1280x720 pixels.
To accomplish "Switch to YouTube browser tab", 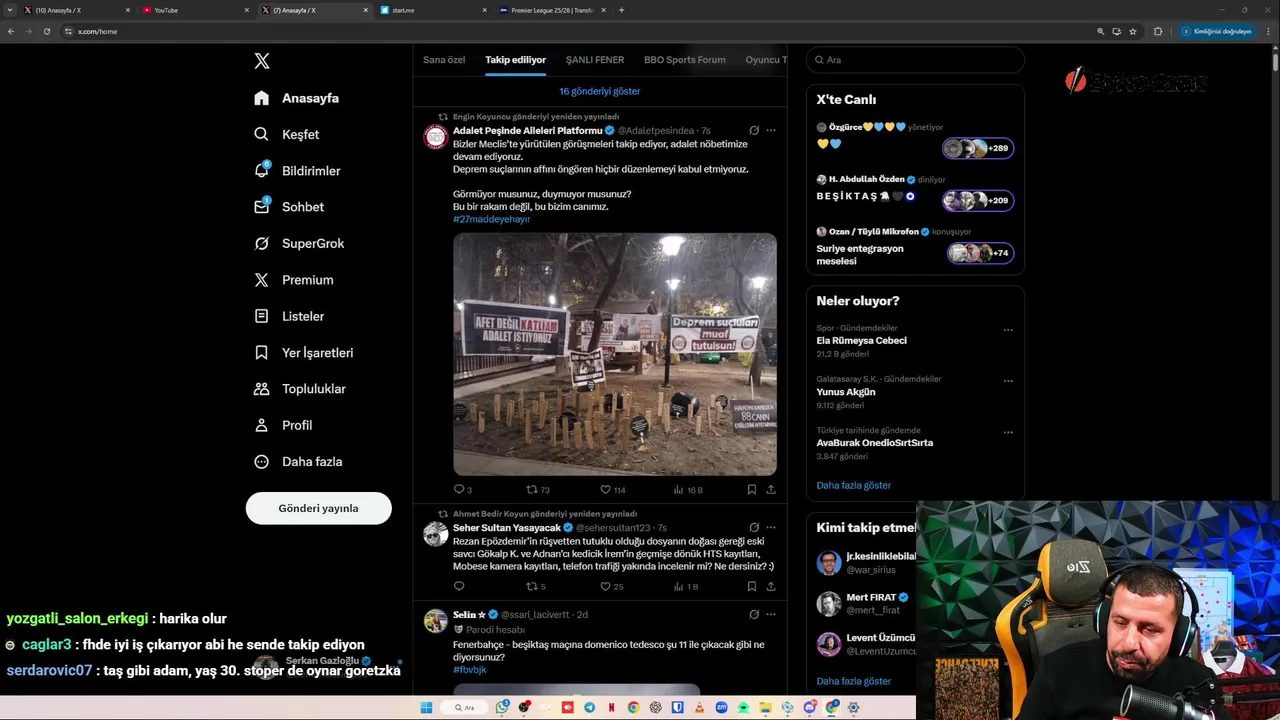I will click(195, 10).
